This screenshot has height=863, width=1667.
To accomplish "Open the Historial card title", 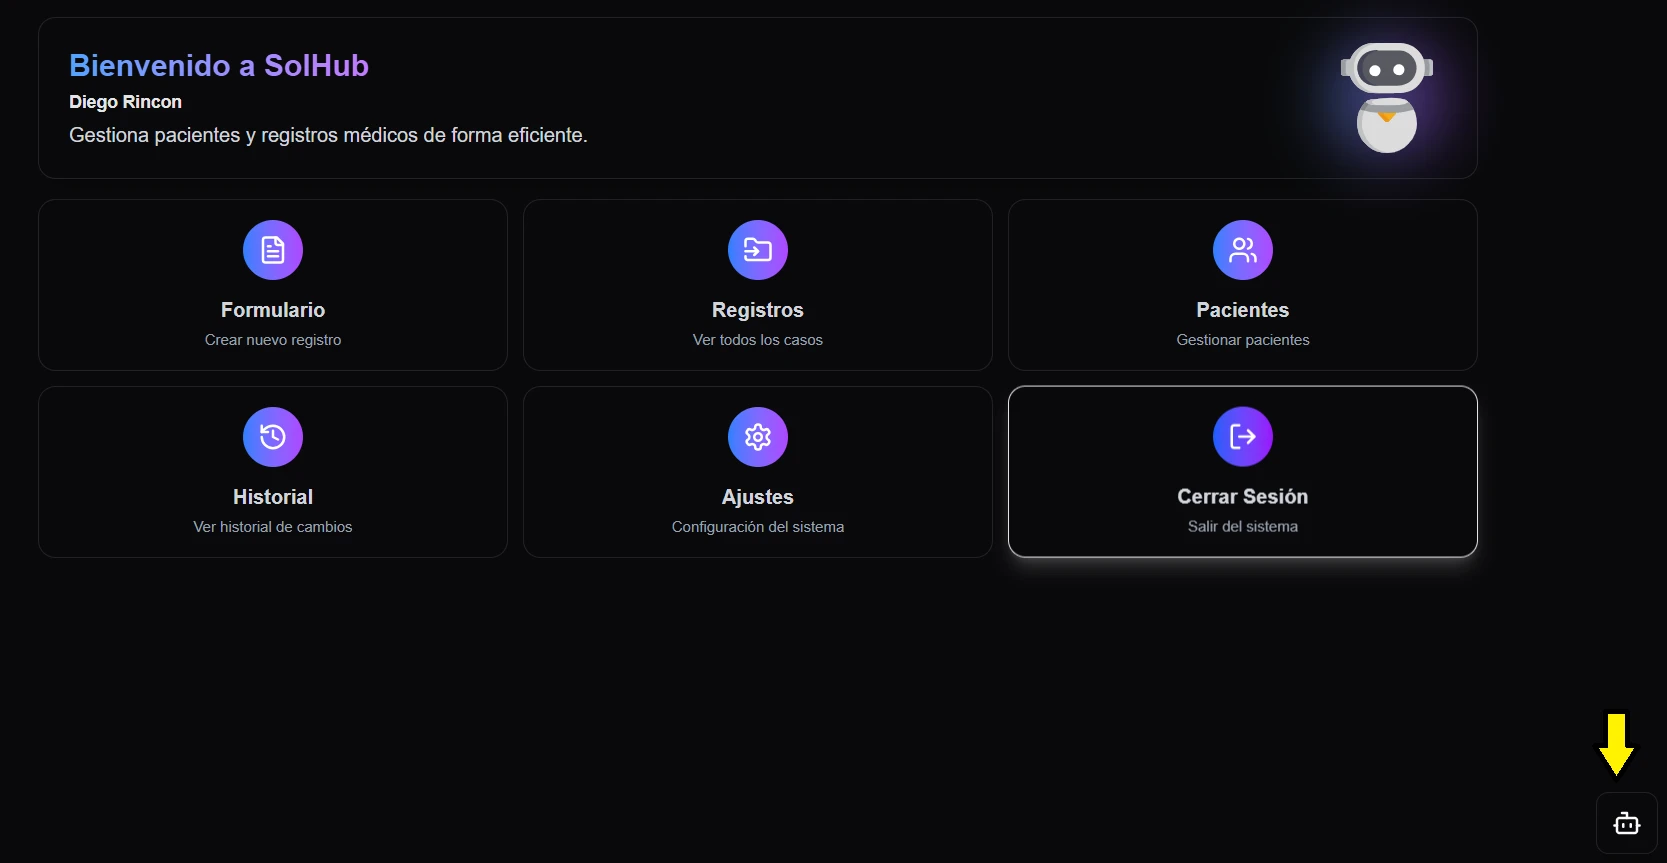I will point(273,497).
